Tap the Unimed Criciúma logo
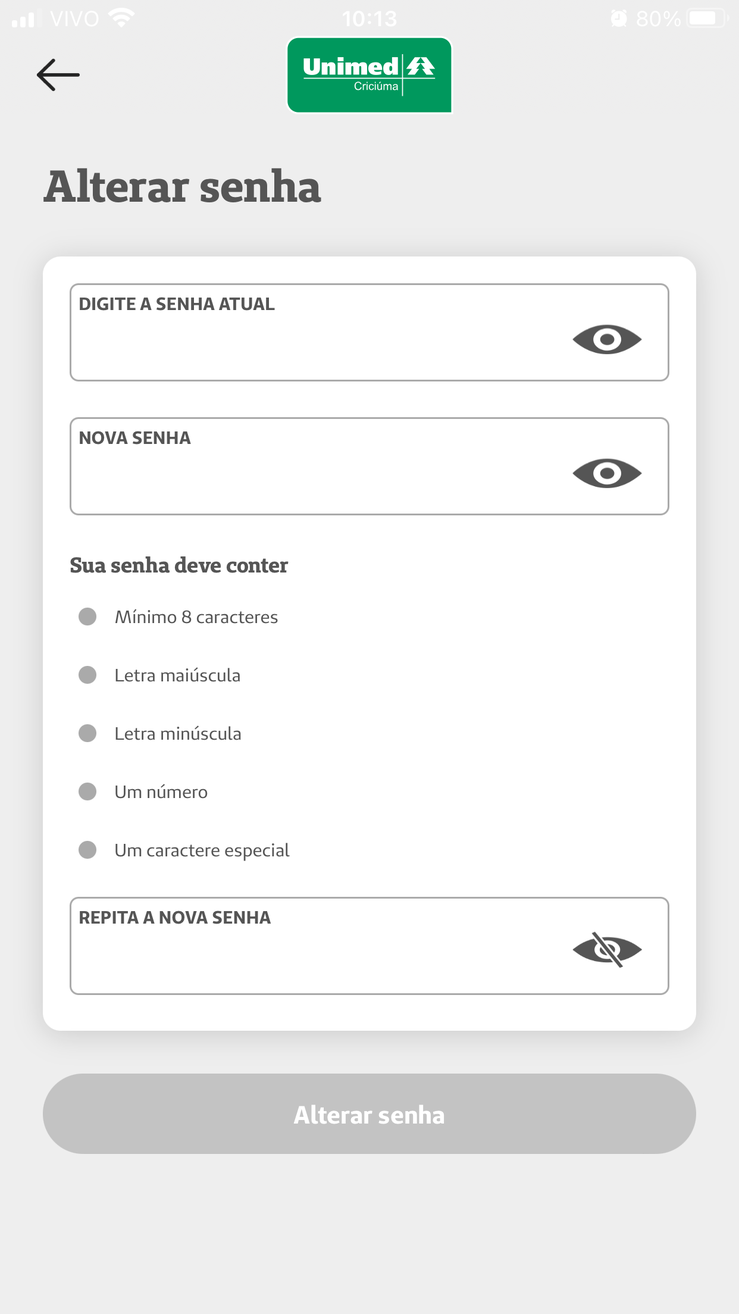Viewport: 739px width, 1314px height. pyautogui.click(x=369, y=75)
